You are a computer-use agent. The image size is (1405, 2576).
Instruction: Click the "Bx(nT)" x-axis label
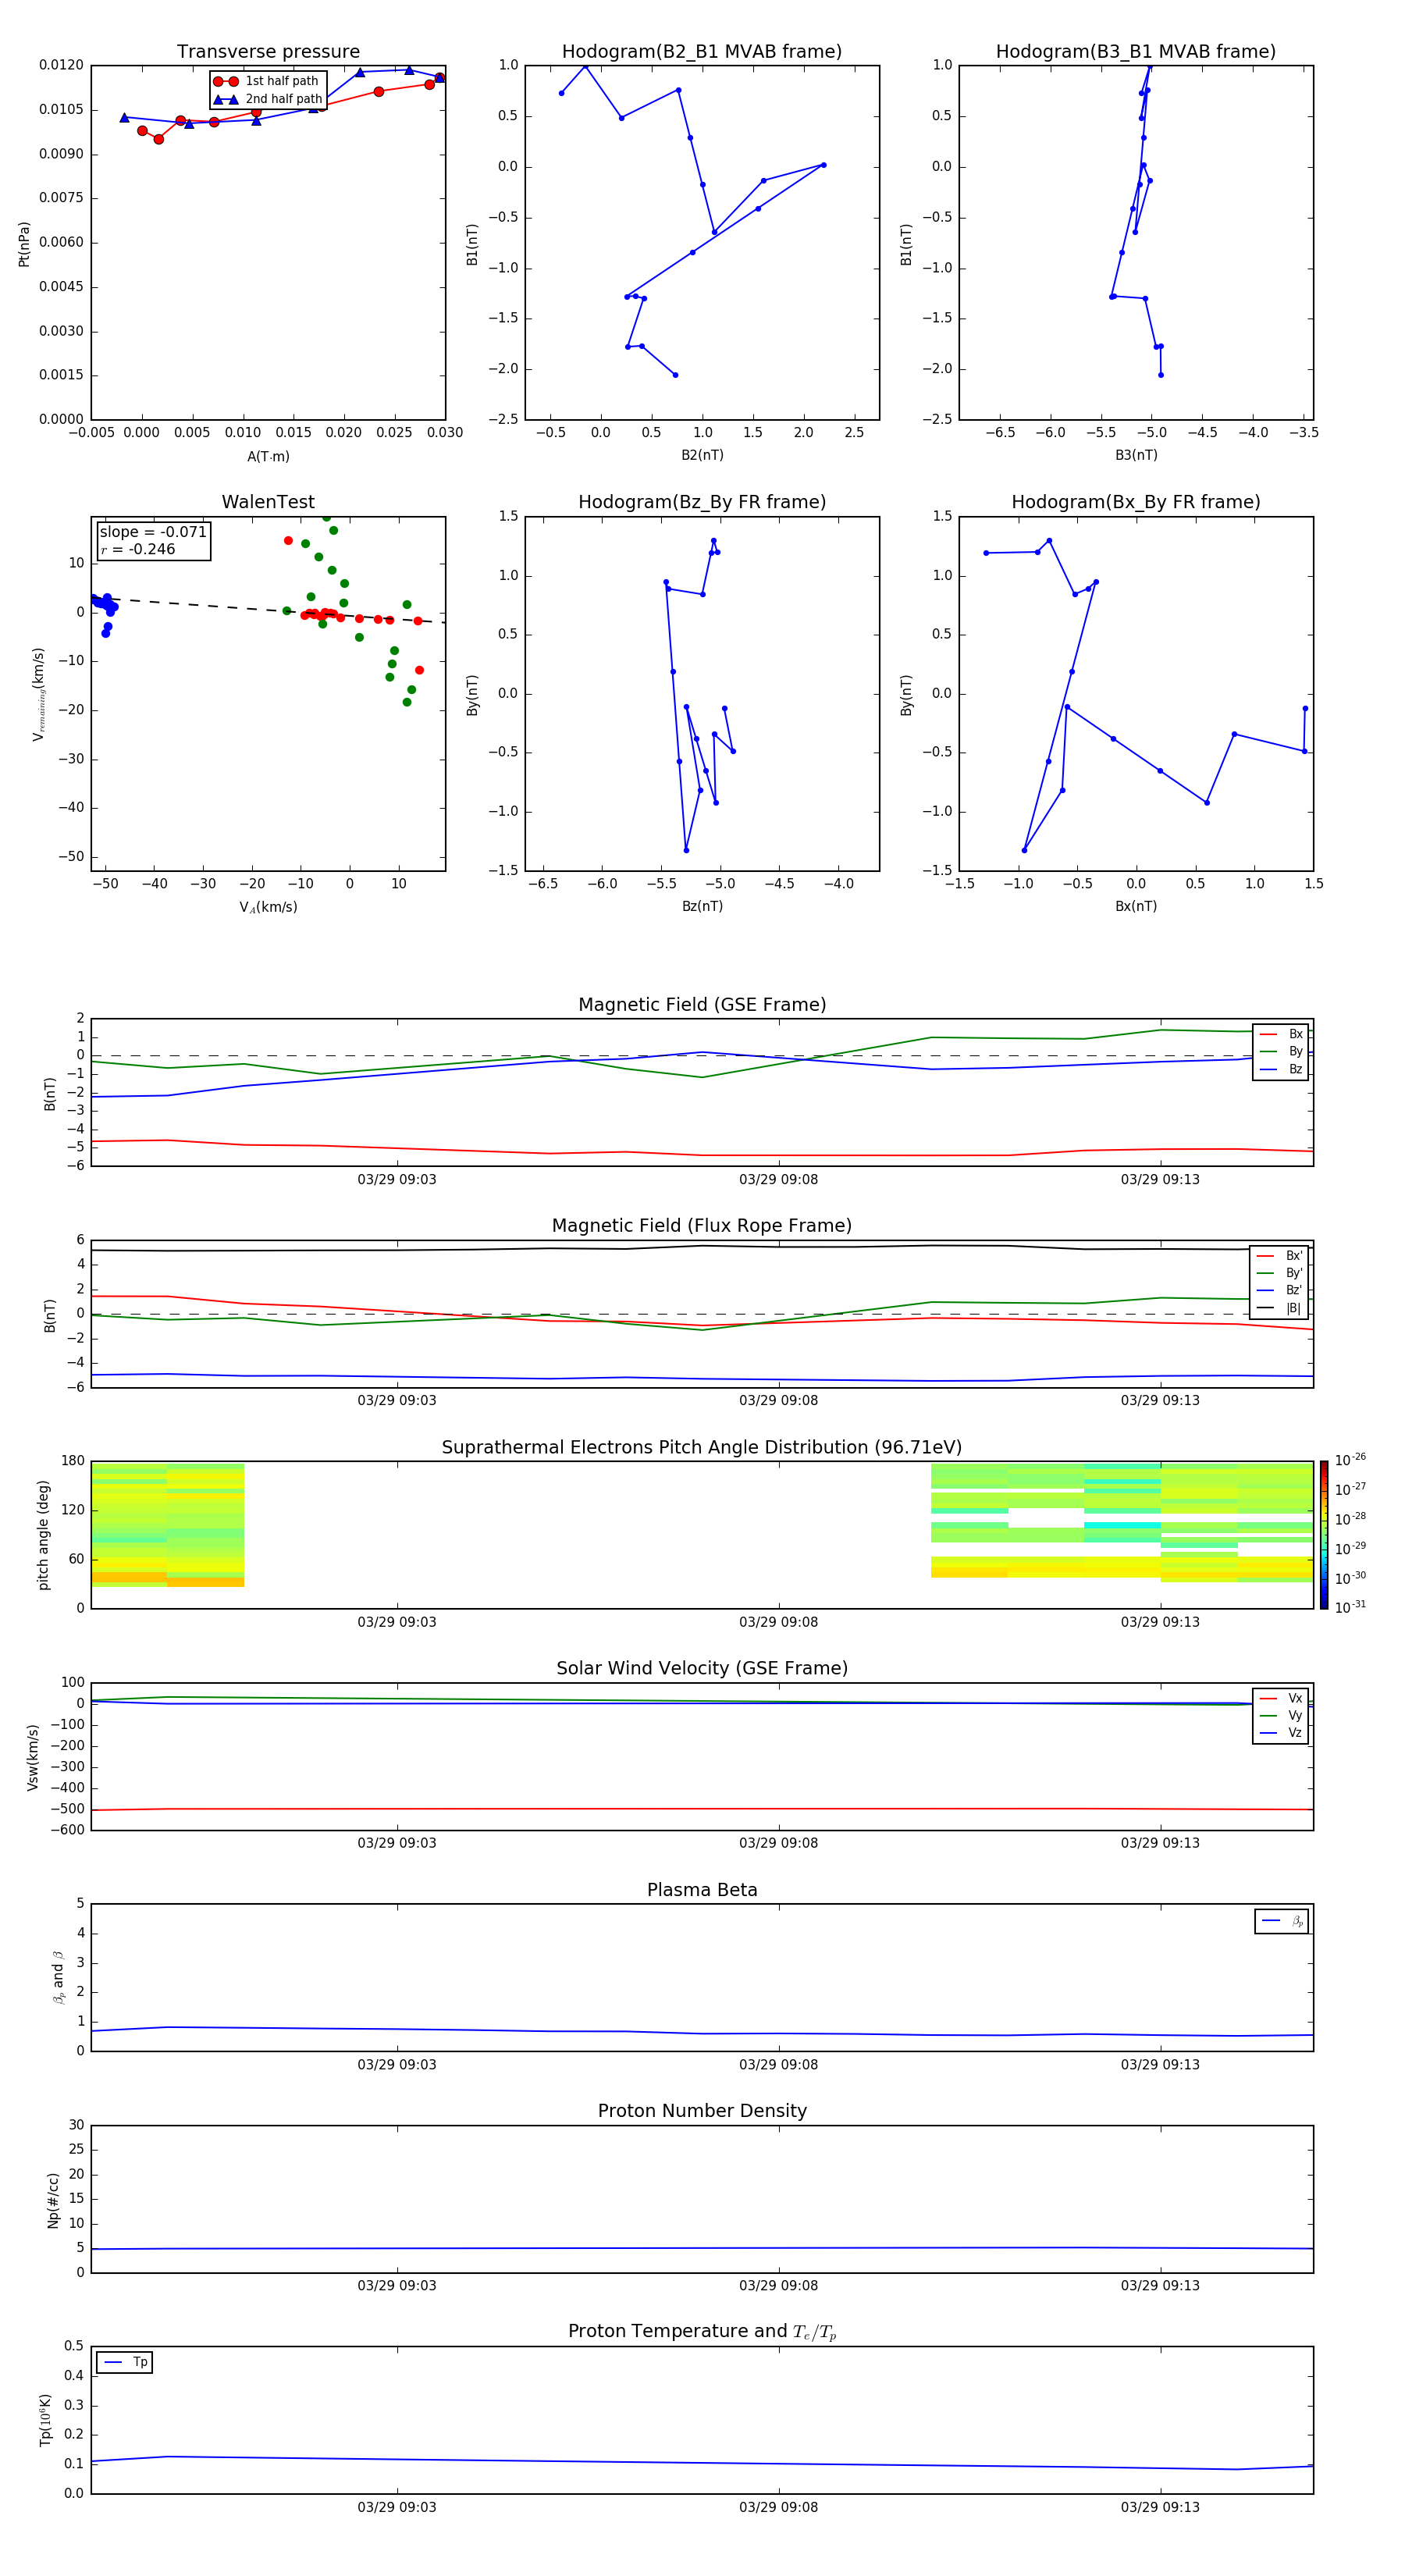pyautogui.click(x=1136, y=906)
